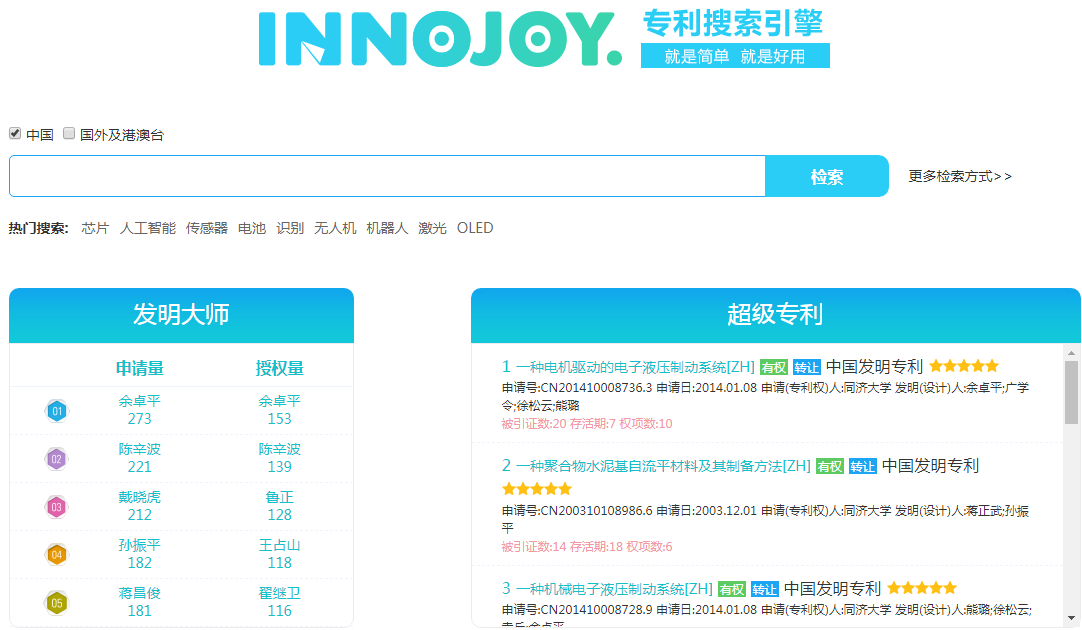
Task: Click the 就是简单 就是好用 slogan banner
Action: (x=735, y=56)
